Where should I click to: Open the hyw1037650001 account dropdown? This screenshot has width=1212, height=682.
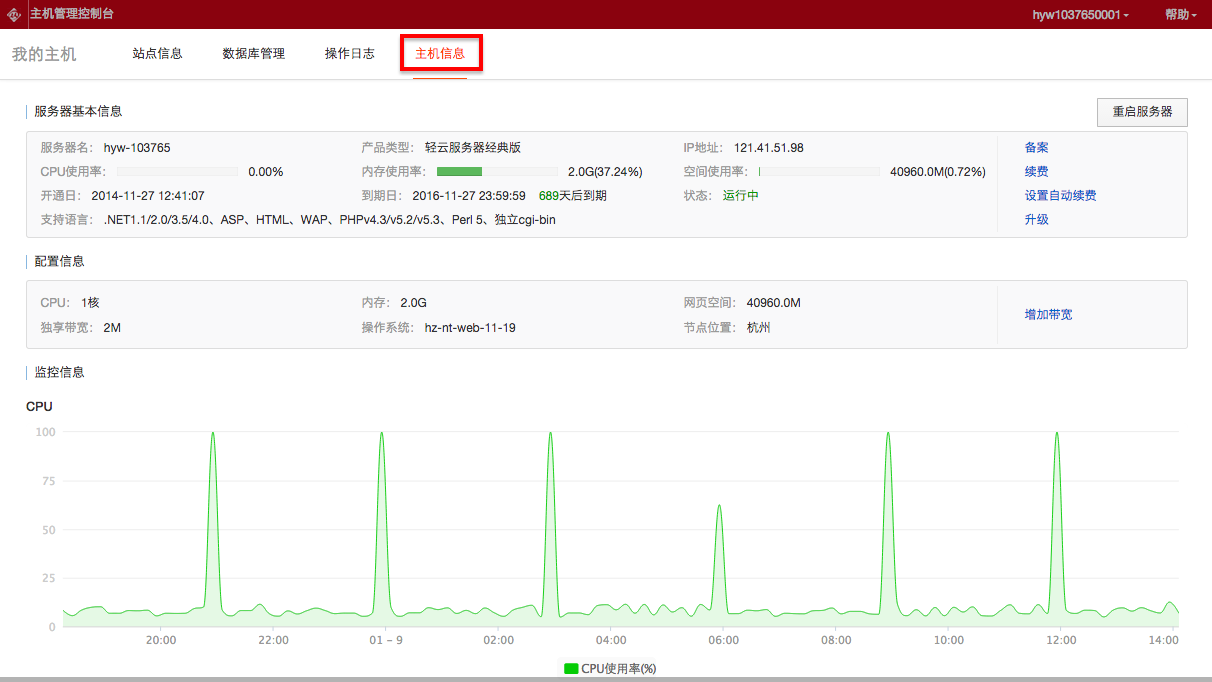(x=1080, y=15)
